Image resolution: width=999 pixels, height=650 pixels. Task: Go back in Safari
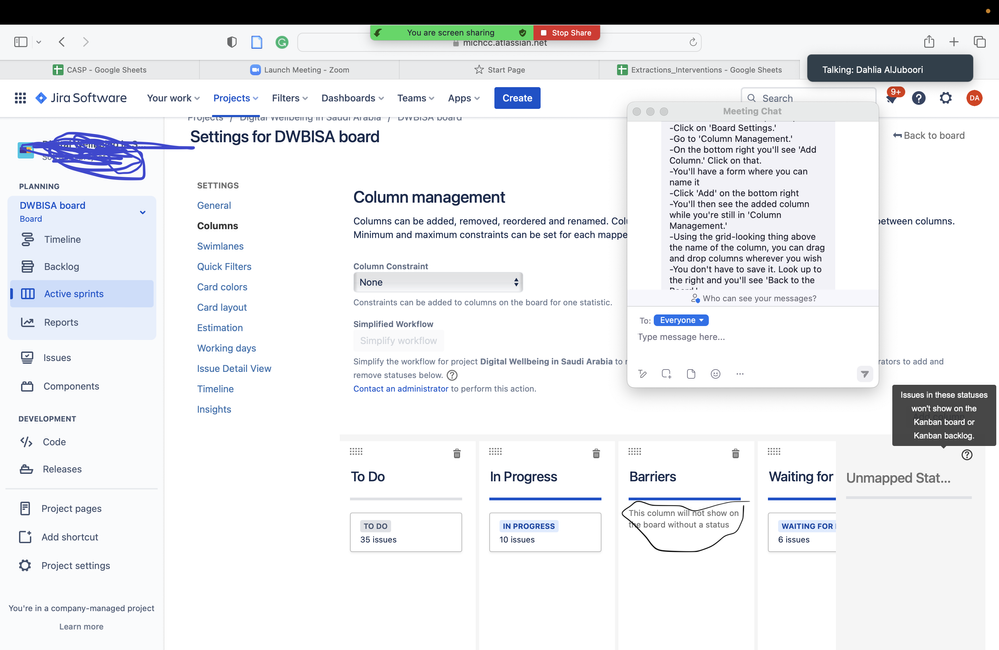pyautogui.click(x=62, y=42)
